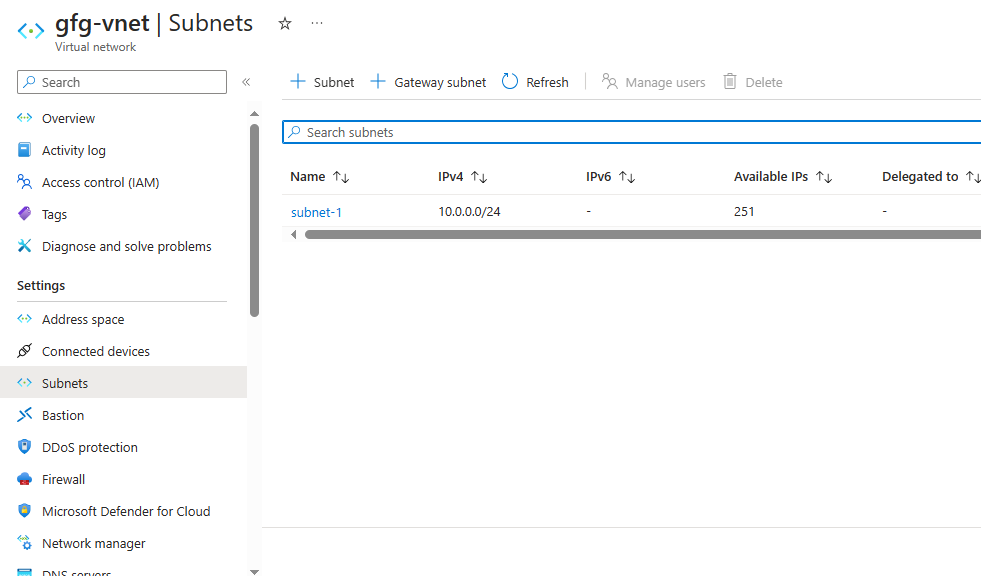Image resolution: width=981 pixels, height=576 pixels.
Task: Add a Gateway subnet
Action: (x=428, y=82)
